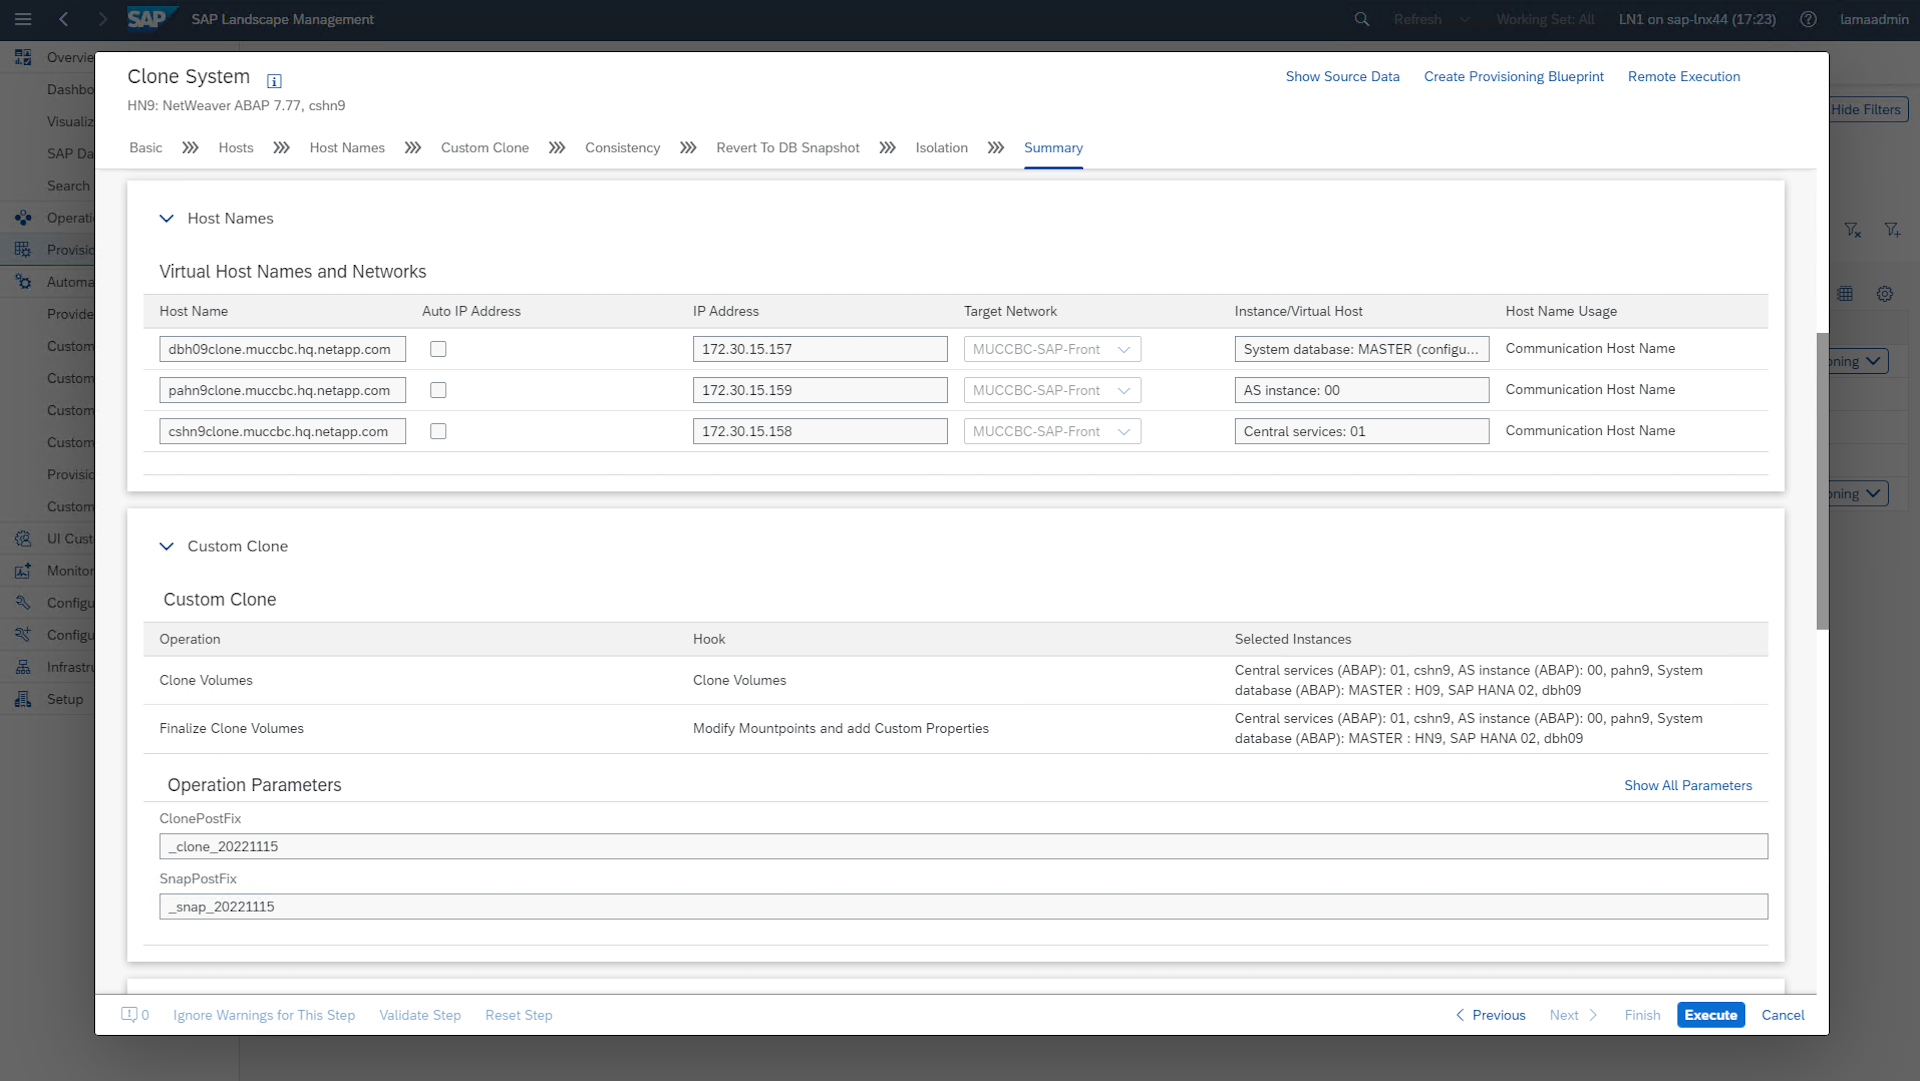This screenshot has height=1081, width=1920.
Task: Click the back navigation arrow
Action: [x=64, y=19]
